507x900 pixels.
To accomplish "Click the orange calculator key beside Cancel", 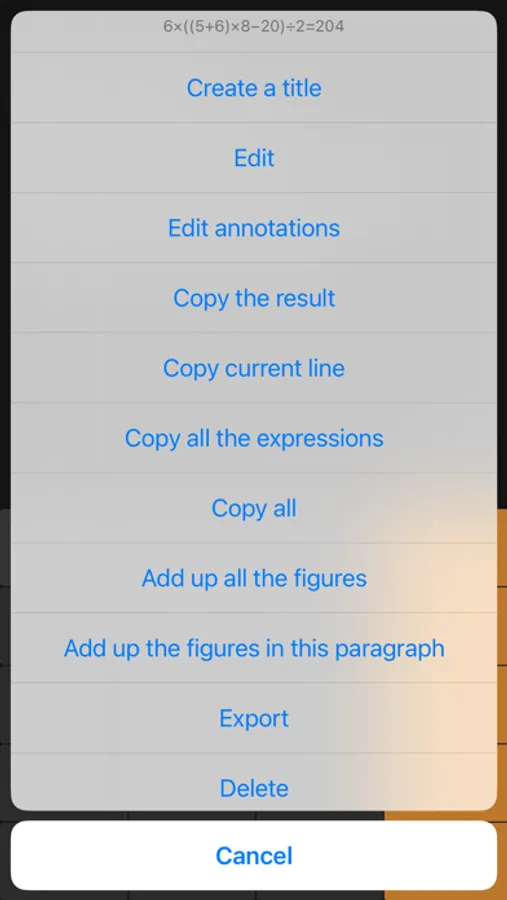I will pos(502,855).
